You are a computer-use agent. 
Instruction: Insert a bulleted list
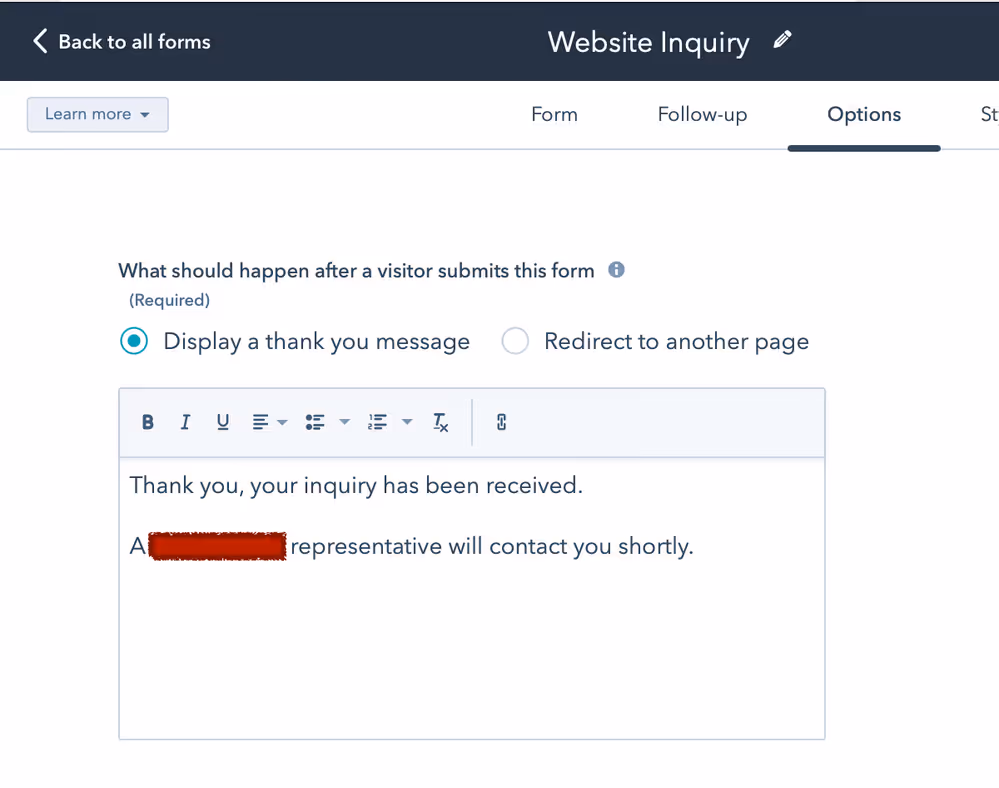point(315,422)
